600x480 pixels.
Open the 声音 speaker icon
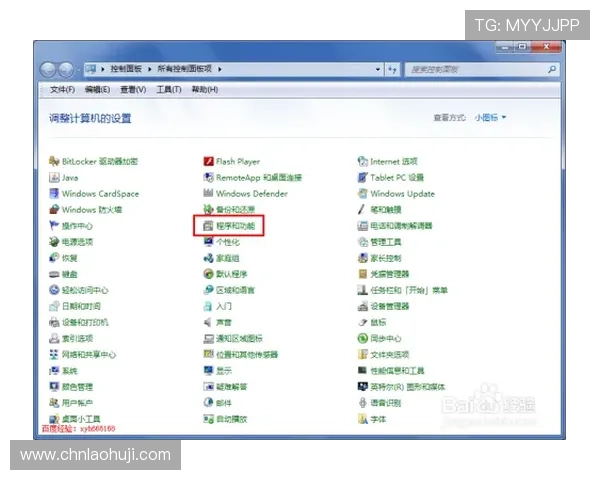[x=208, y=322]
